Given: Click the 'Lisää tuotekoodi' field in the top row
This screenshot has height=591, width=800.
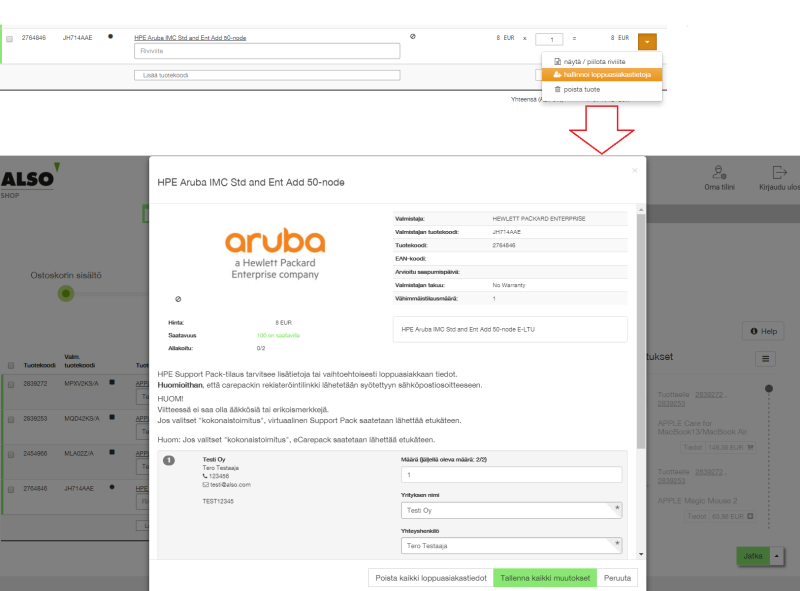Looking at the screenshot, I should click(x=267, y=75).
